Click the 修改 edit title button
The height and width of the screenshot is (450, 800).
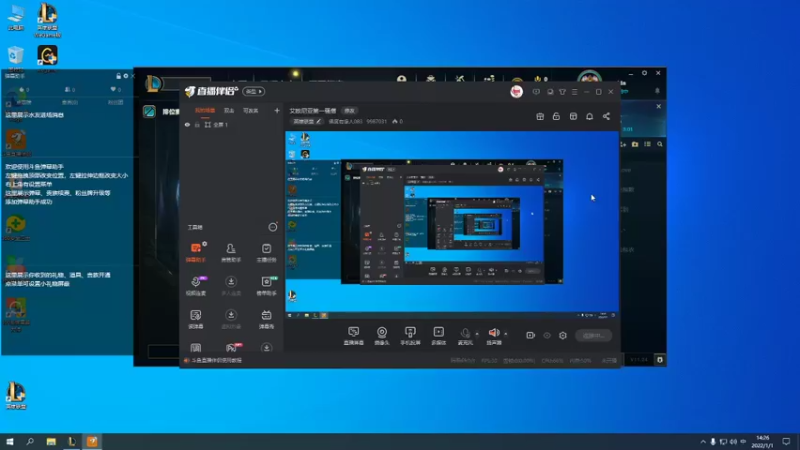(x=349, y=111)
